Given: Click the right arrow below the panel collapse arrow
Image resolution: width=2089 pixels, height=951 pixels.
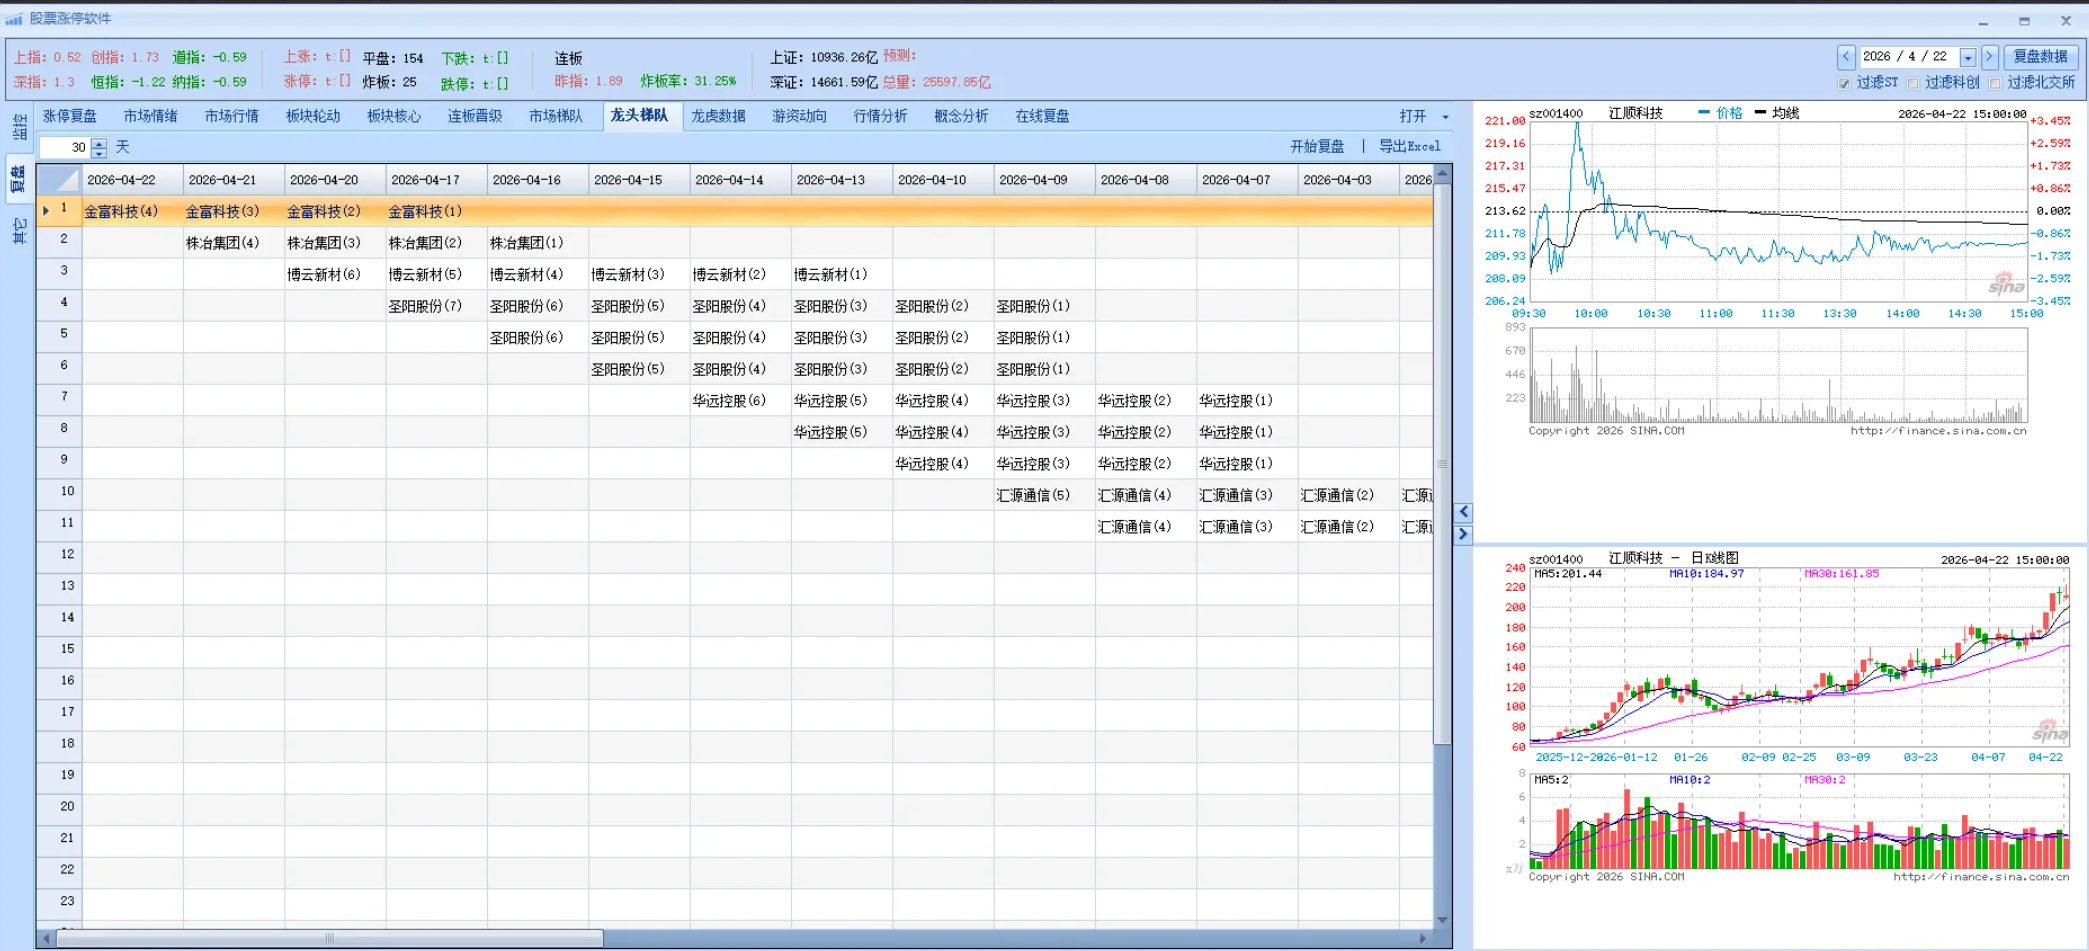Looking at the screenshot, I should point(1464,535).
